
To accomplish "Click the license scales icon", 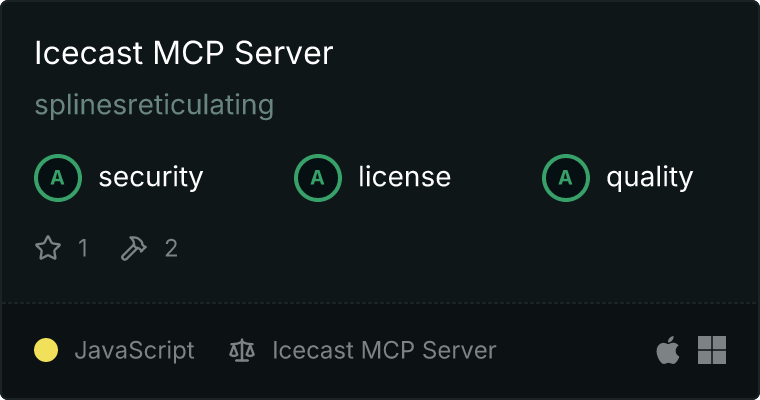I will tap(242, 350).
